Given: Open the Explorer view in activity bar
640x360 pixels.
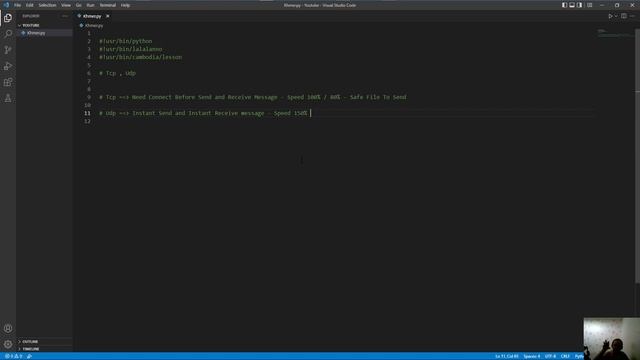Looking at the screenshot, I should coord(8,18).
